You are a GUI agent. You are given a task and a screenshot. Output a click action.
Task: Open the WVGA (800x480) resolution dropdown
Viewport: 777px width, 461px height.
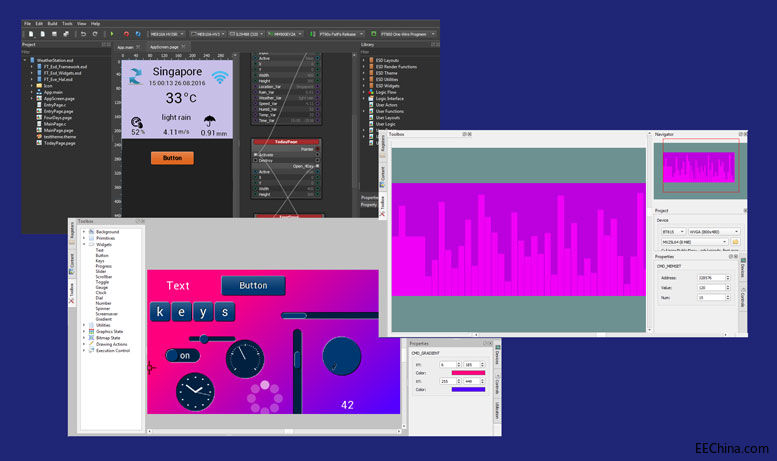coord(714,230)
